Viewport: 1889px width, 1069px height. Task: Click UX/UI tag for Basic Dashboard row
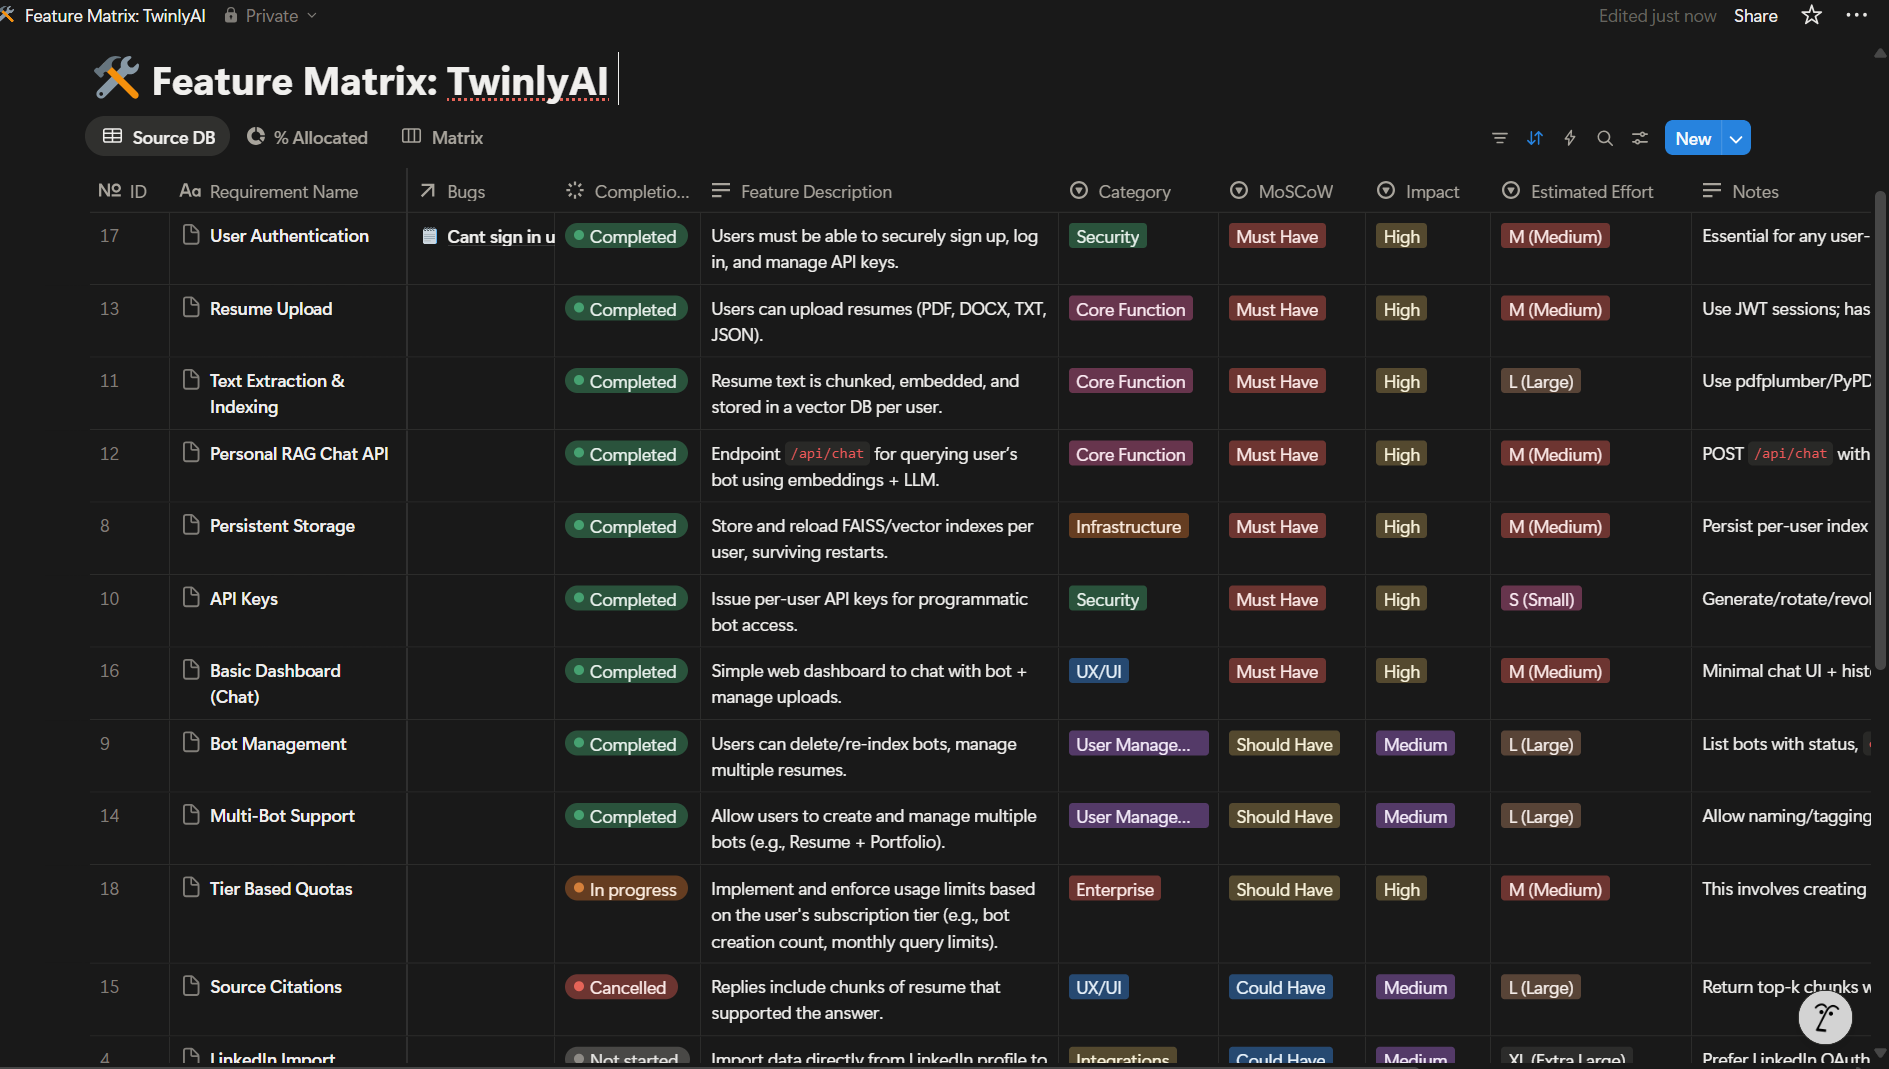1098,671
